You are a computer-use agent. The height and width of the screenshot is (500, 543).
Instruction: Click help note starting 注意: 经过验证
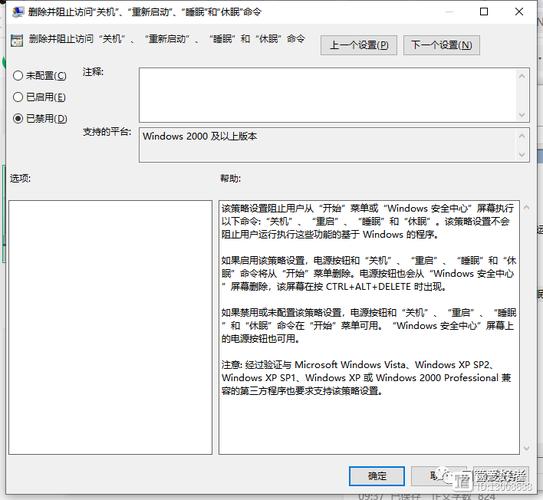tap(366, 378)
